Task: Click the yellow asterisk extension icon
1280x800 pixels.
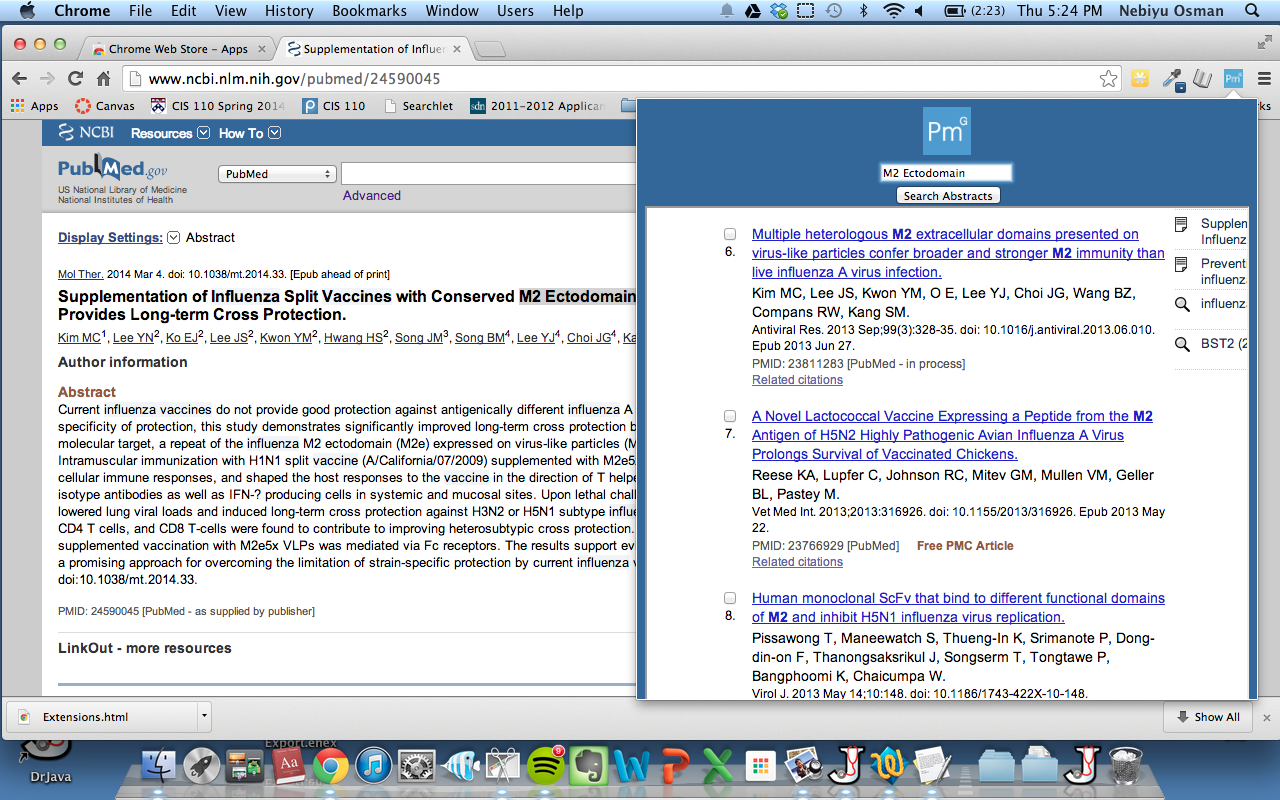Action: coord(1140,78)
